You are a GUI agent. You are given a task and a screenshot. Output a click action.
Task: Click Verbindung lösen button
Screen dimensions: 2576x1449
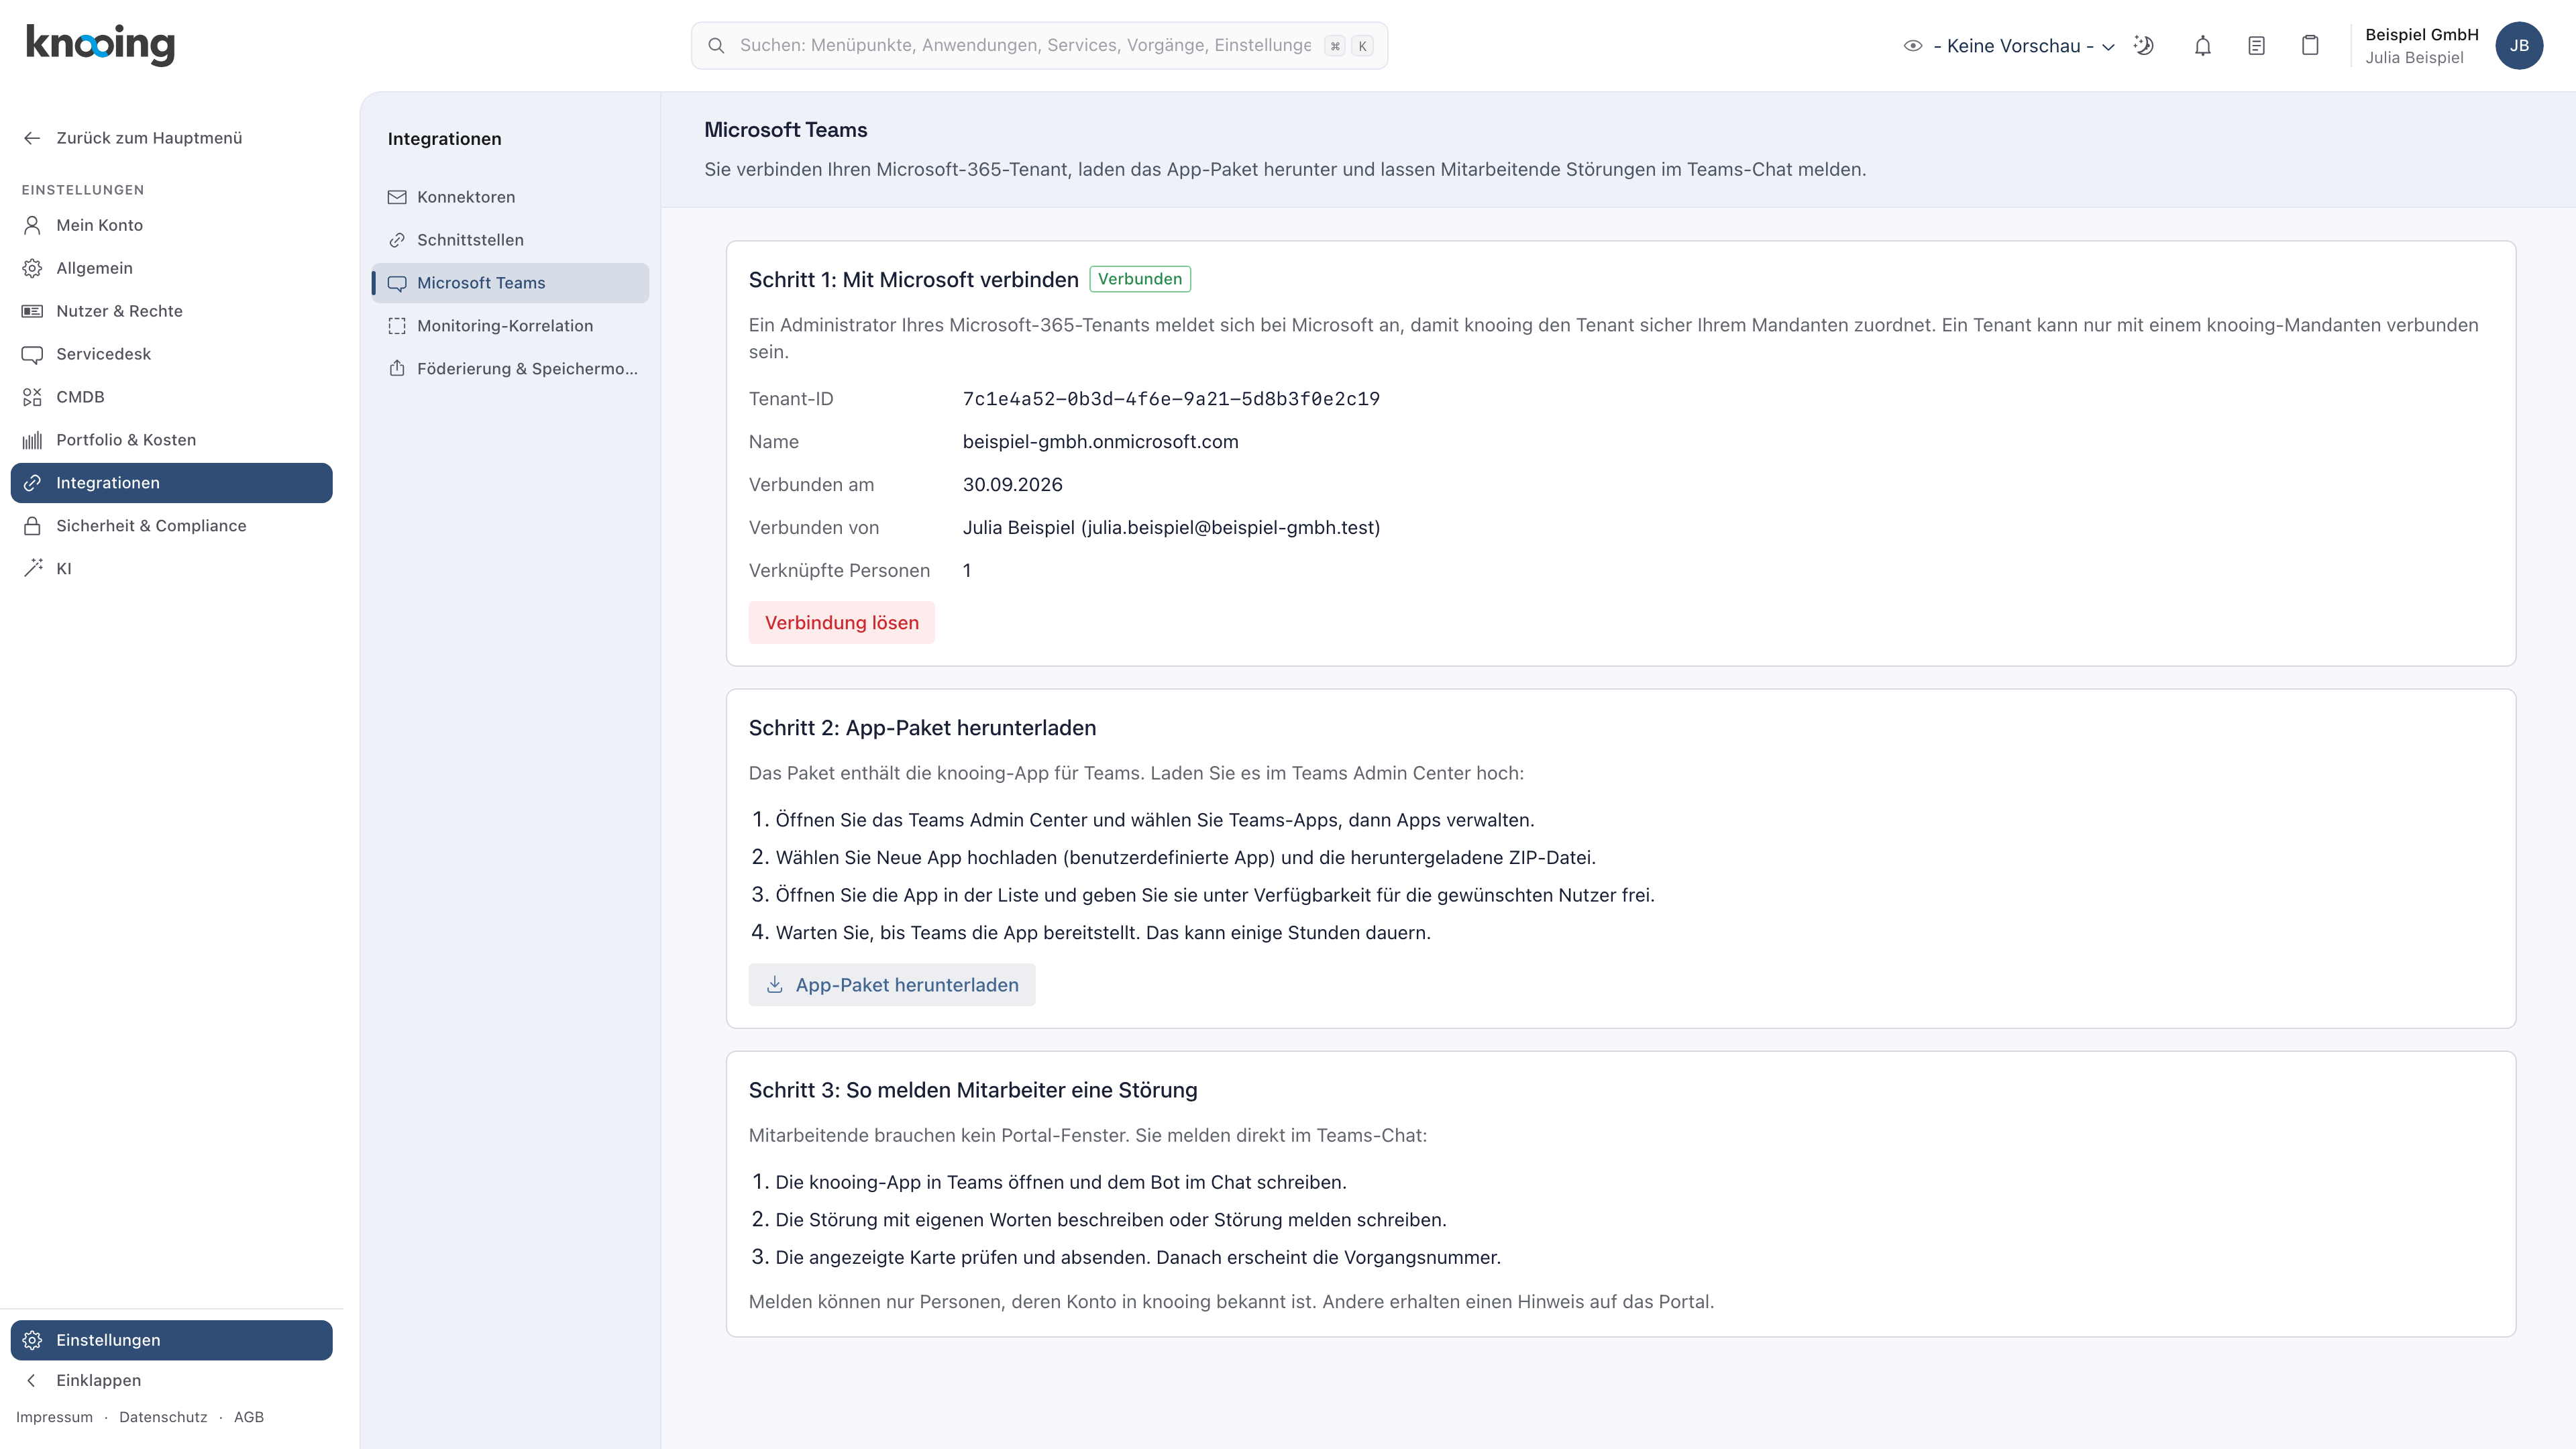coord(841,623)
